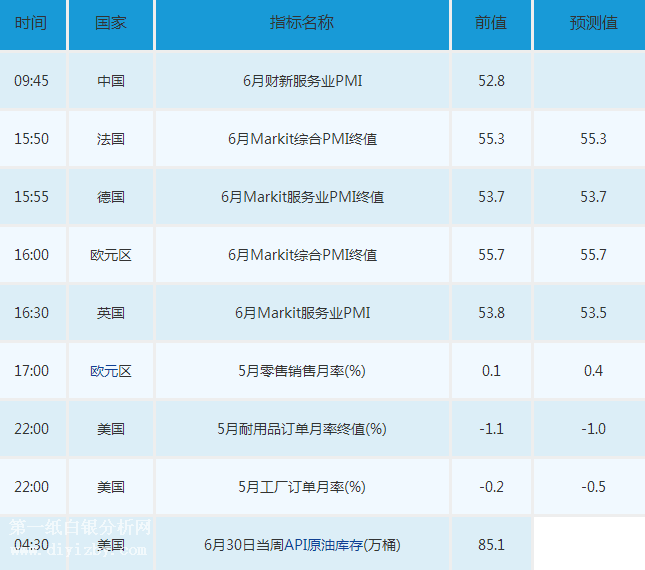
Task: Select the 5月工厂订单月率(%) indicator
Action: tap(302, 487)
